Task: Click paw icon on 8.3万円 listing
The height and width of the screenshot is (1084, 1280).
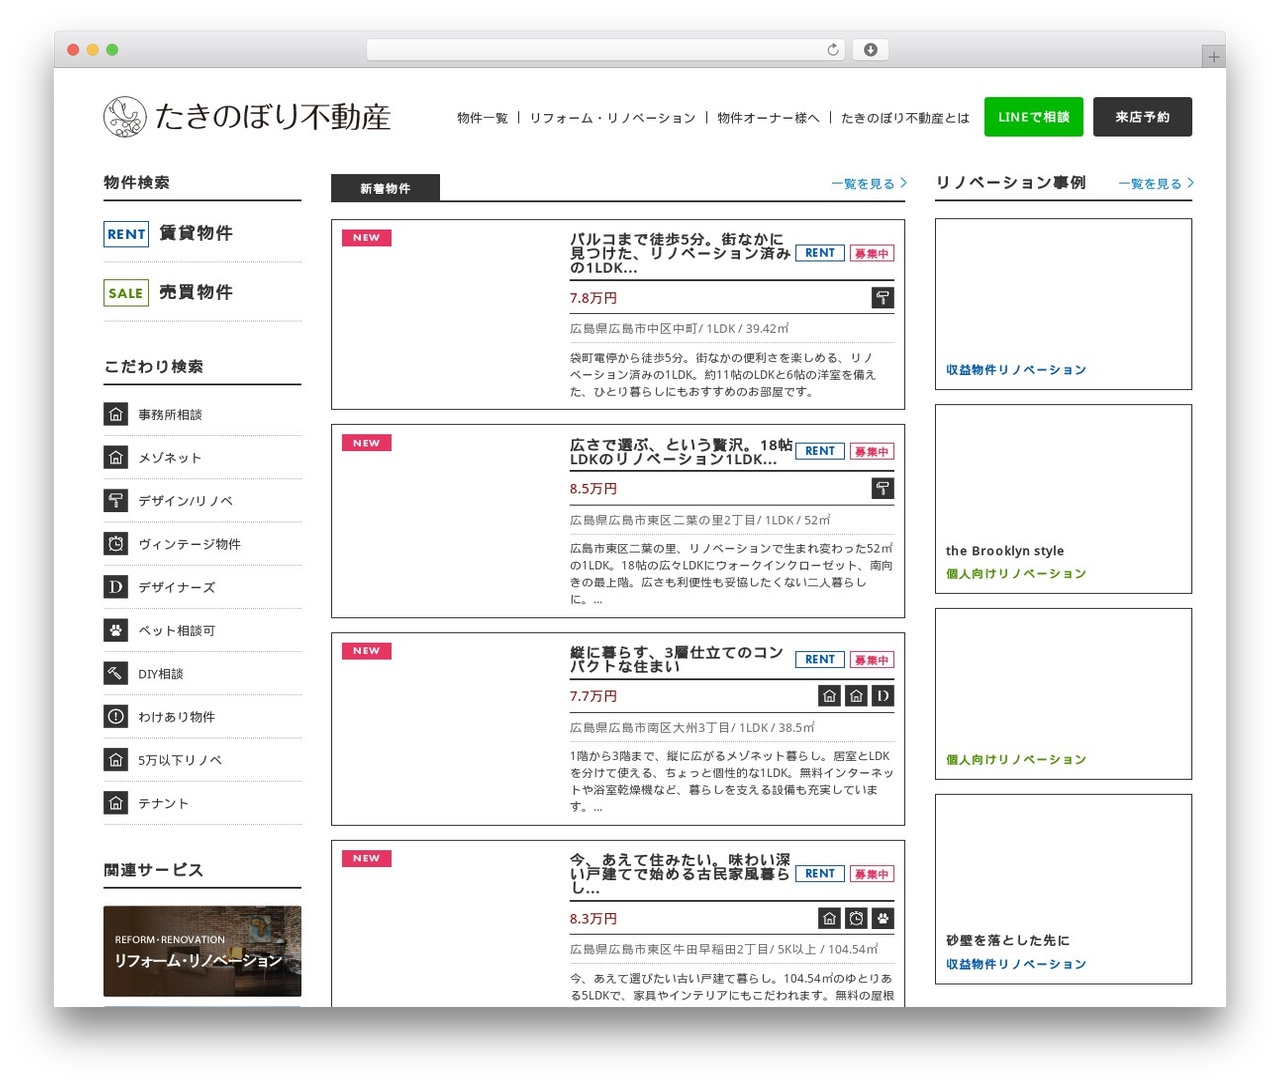Action: [883, 918]
